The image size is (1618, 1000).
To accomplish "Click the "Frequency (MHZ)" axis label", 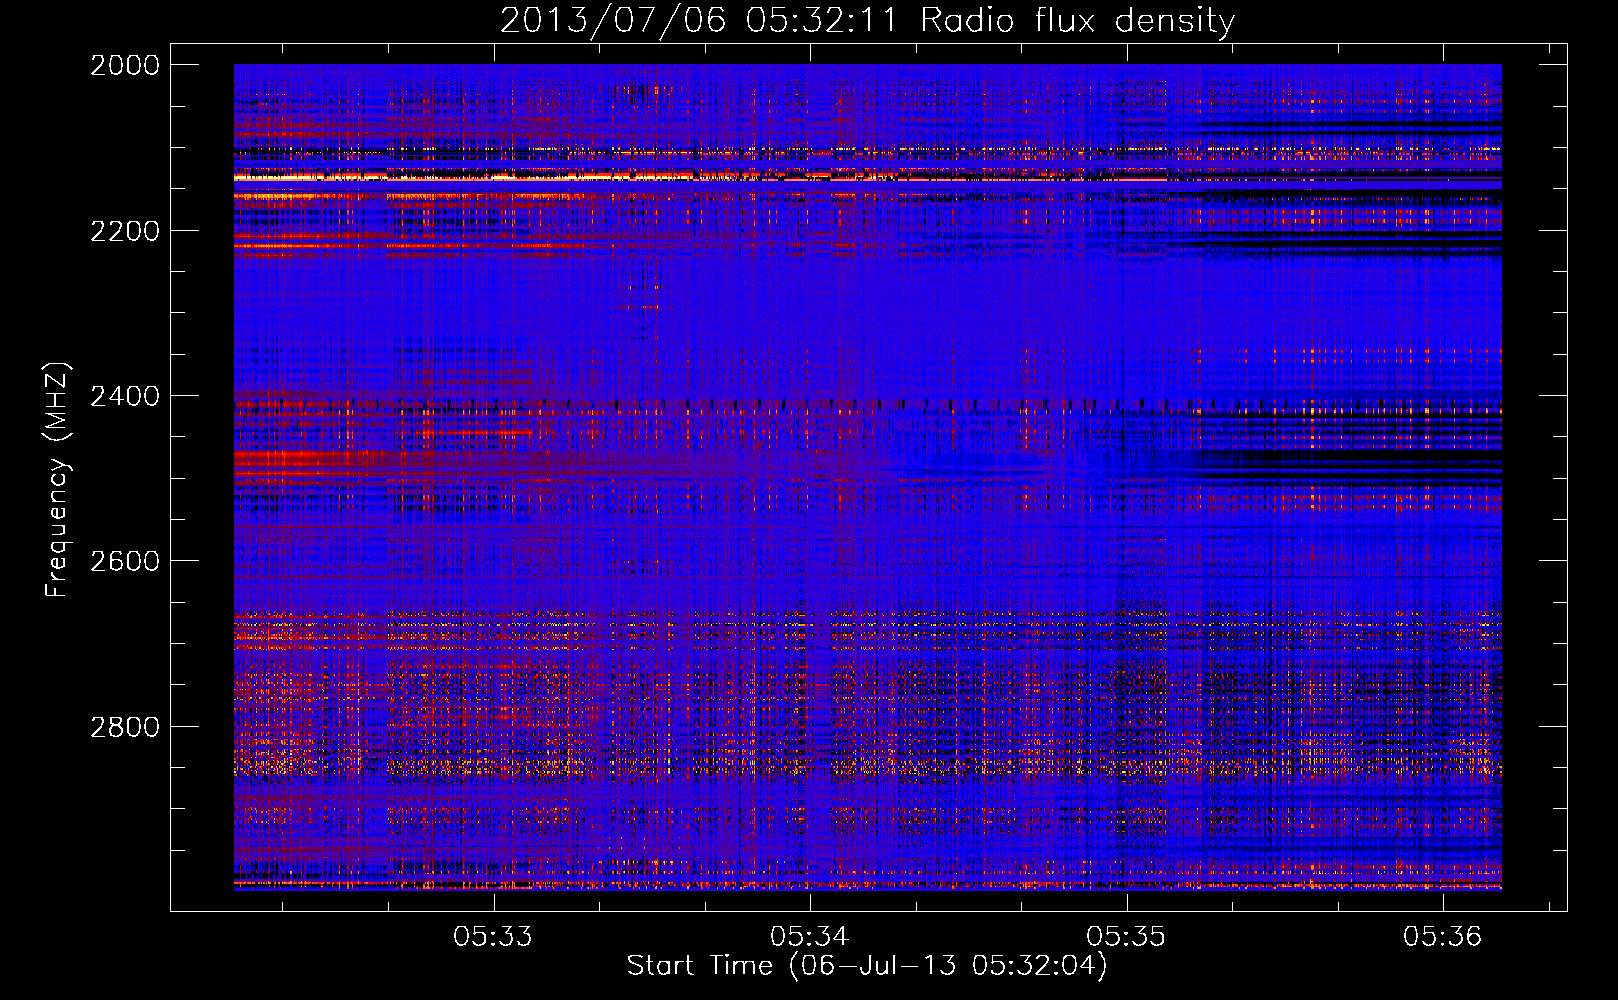I will pyautogui.click(x=56, y=480).
